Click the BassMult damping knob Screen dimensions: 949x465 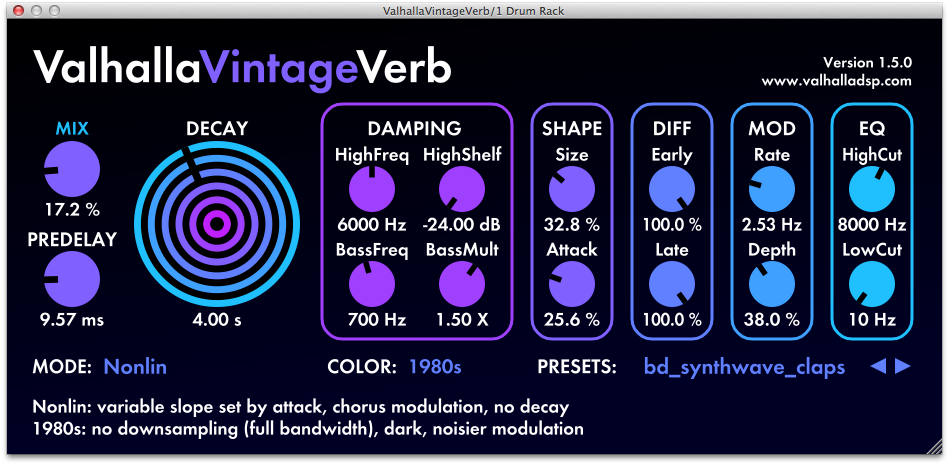pos(462,285)
